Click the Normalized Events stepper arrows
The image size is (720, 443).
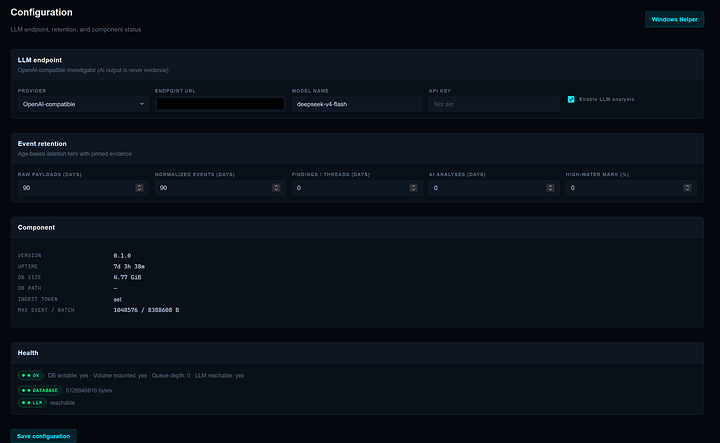pyautogui.click(x=276, y=188)
